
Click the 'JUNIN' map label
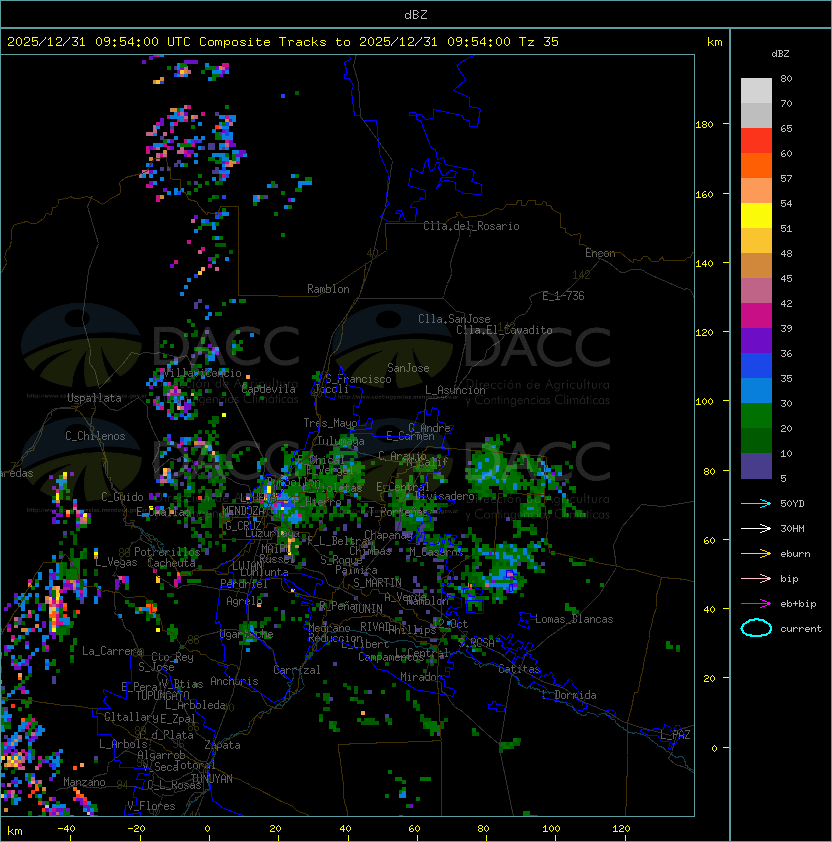(367, 608)
